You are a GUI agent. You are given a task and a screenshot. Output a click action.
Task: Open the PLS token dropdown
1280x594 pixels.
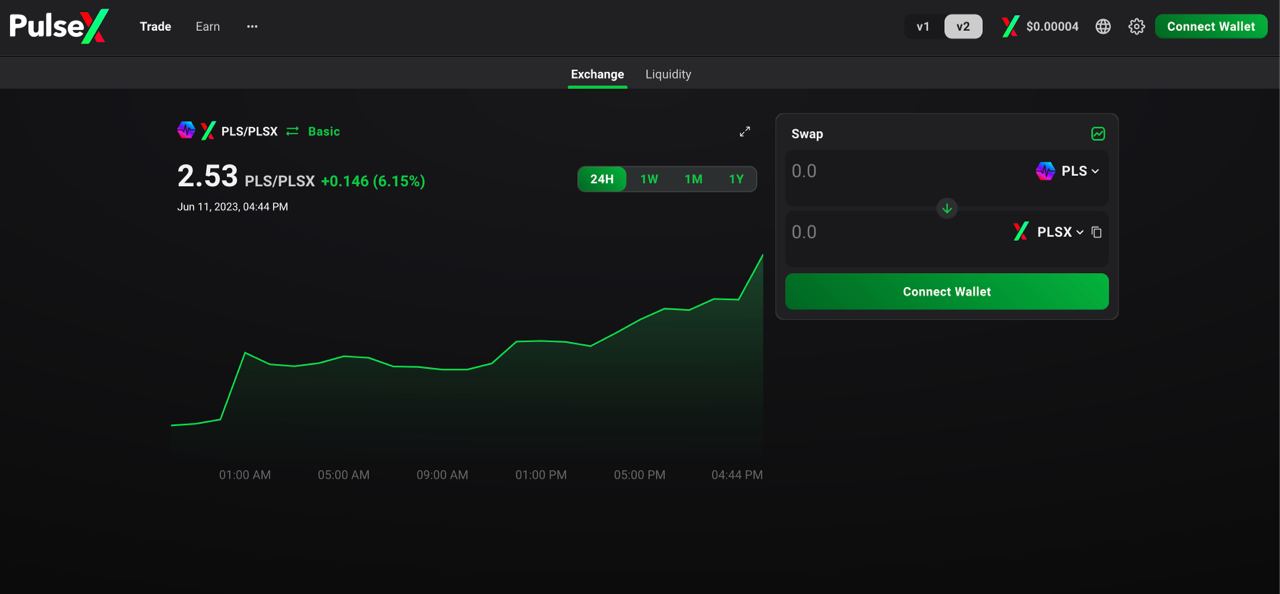pyautogui.click(x=1068, y=171)
